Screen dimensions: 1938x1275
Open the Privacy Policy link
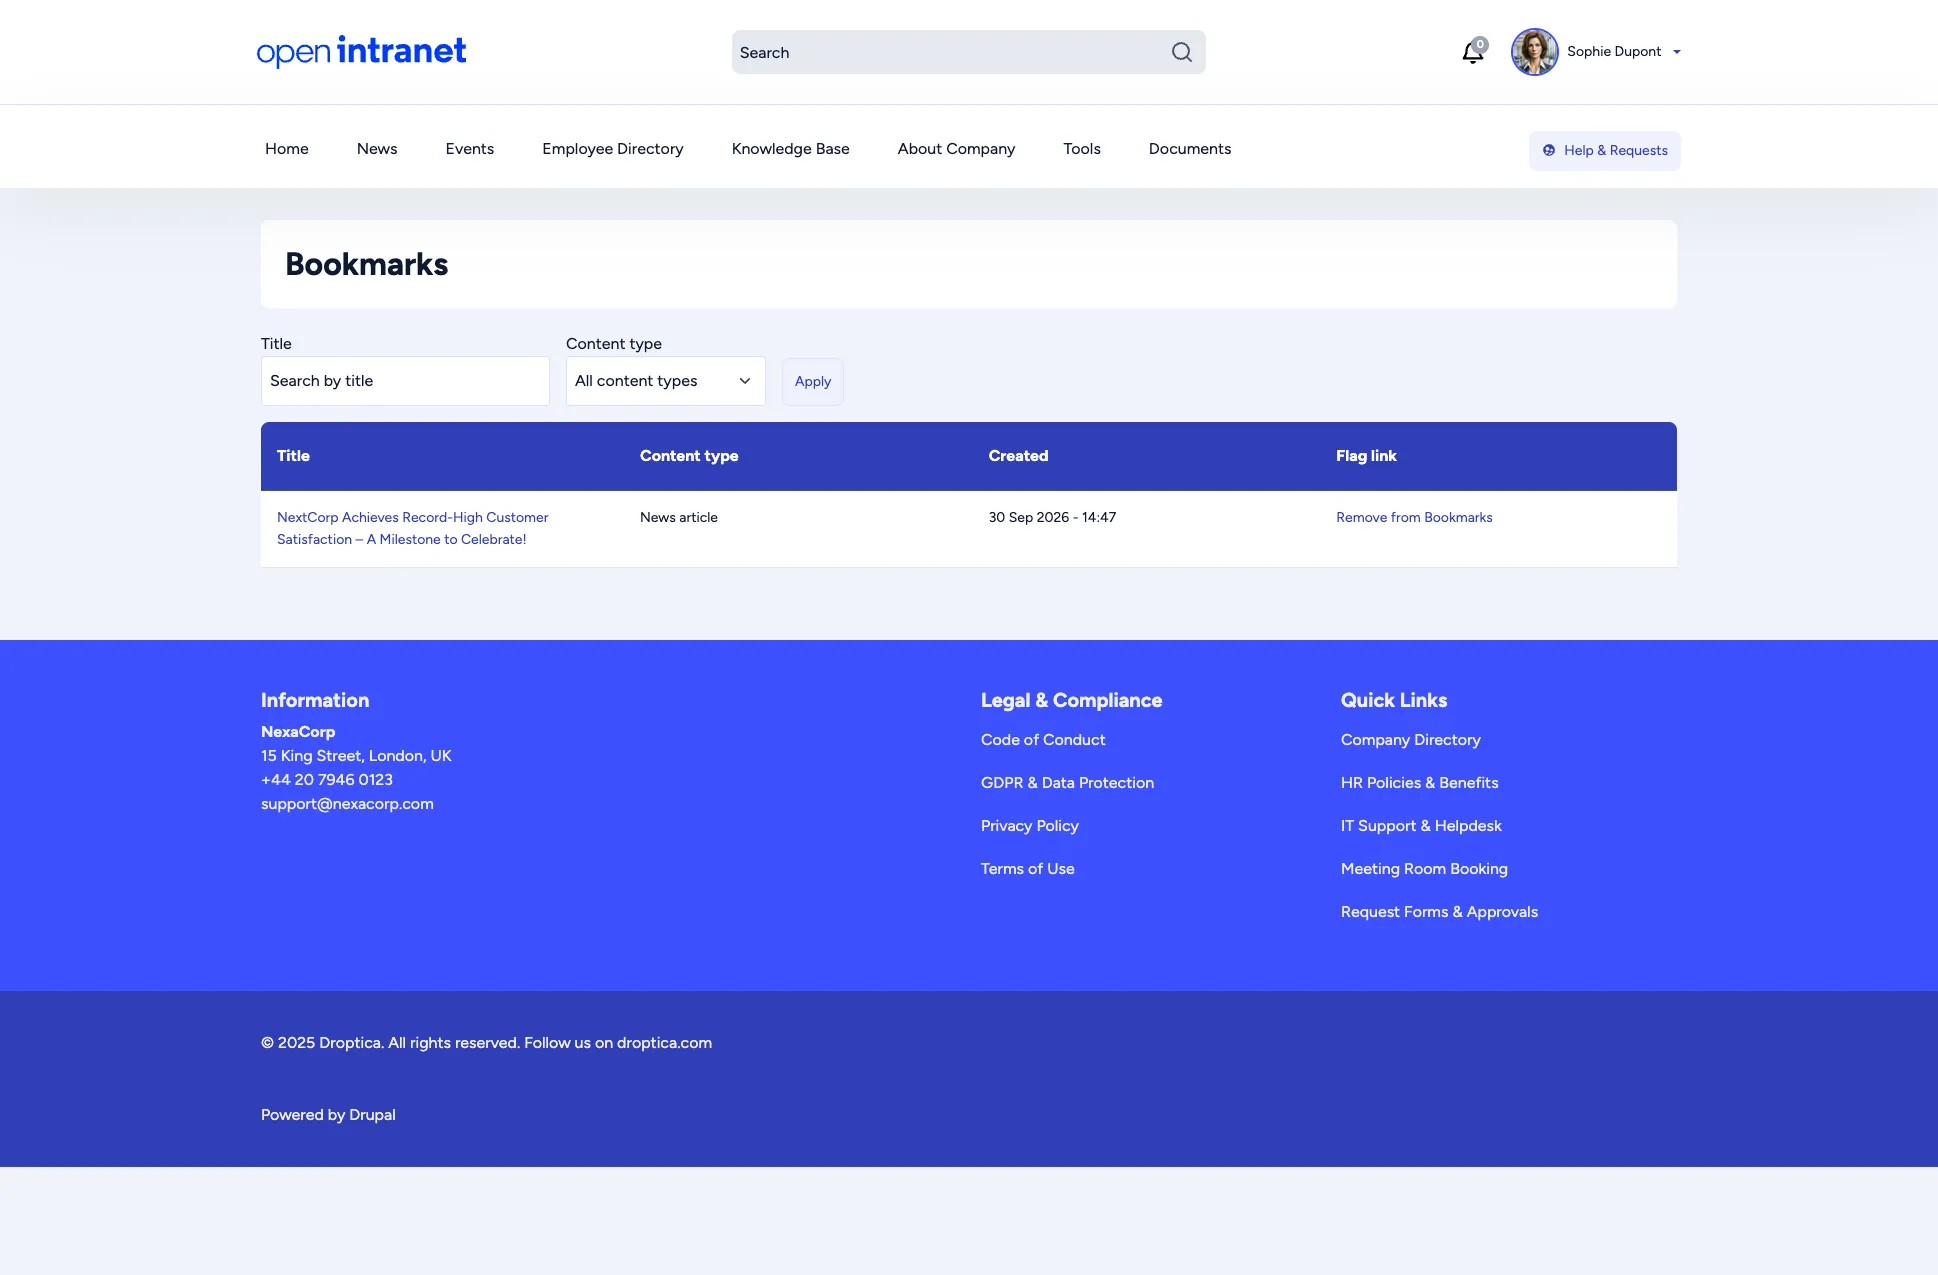click(x=1029, y=826)
